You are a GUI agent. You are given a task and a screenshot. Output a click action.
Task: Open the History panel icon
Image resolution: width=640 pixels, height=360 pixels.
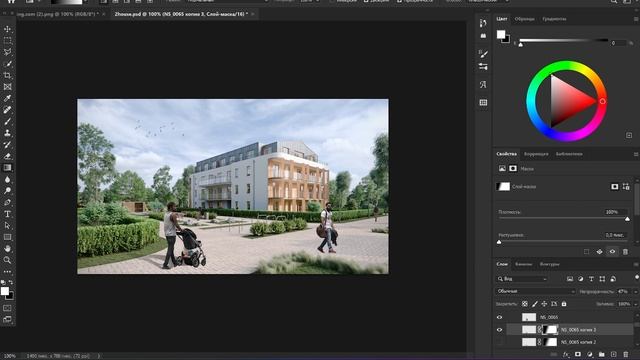(483, 23)
